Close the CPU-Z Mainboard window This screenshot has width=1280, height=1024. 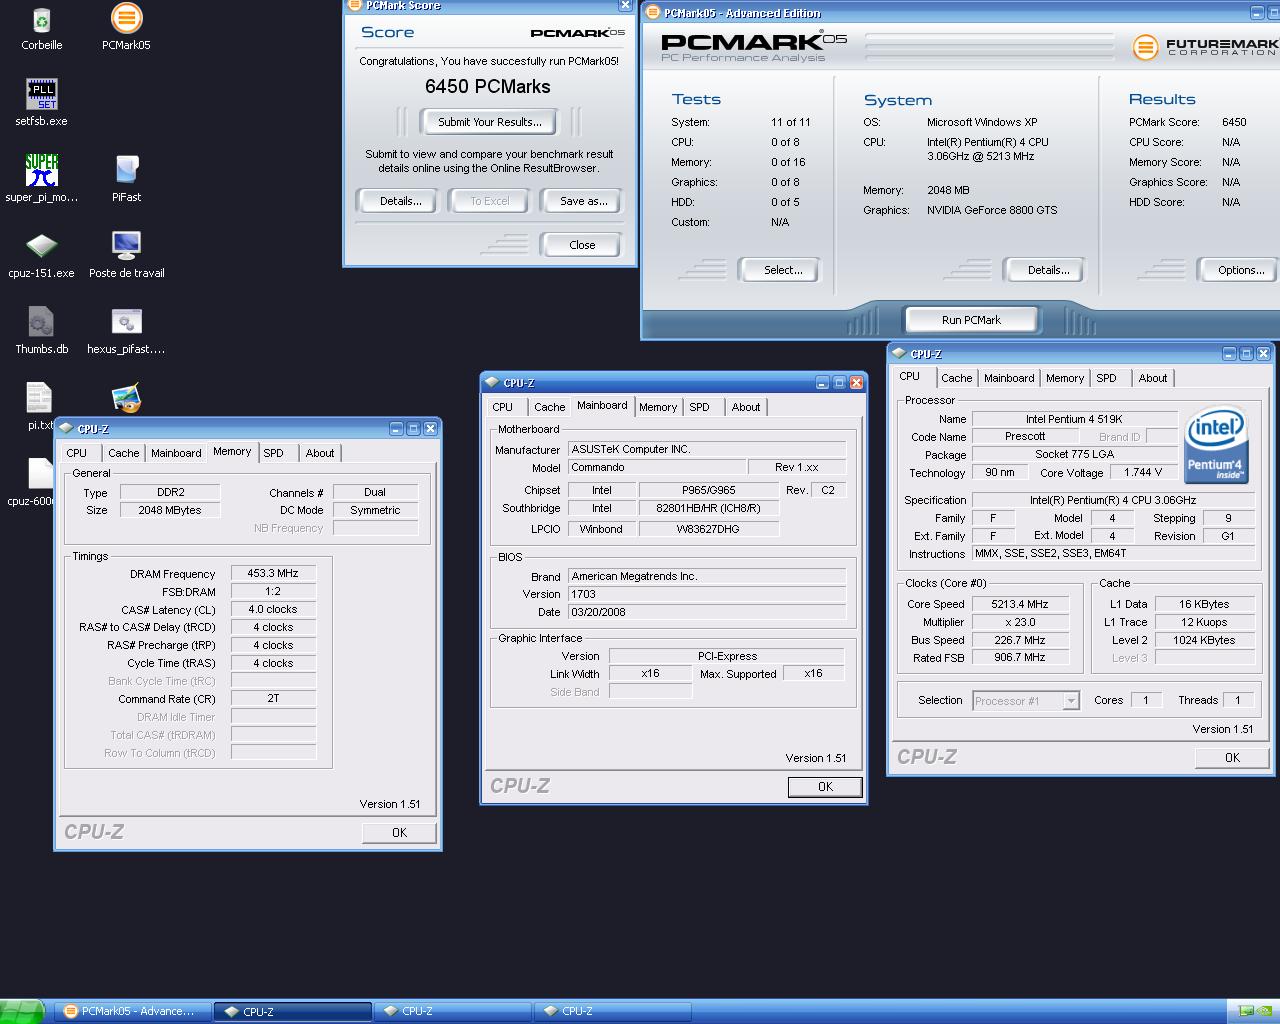click(856, 383)
